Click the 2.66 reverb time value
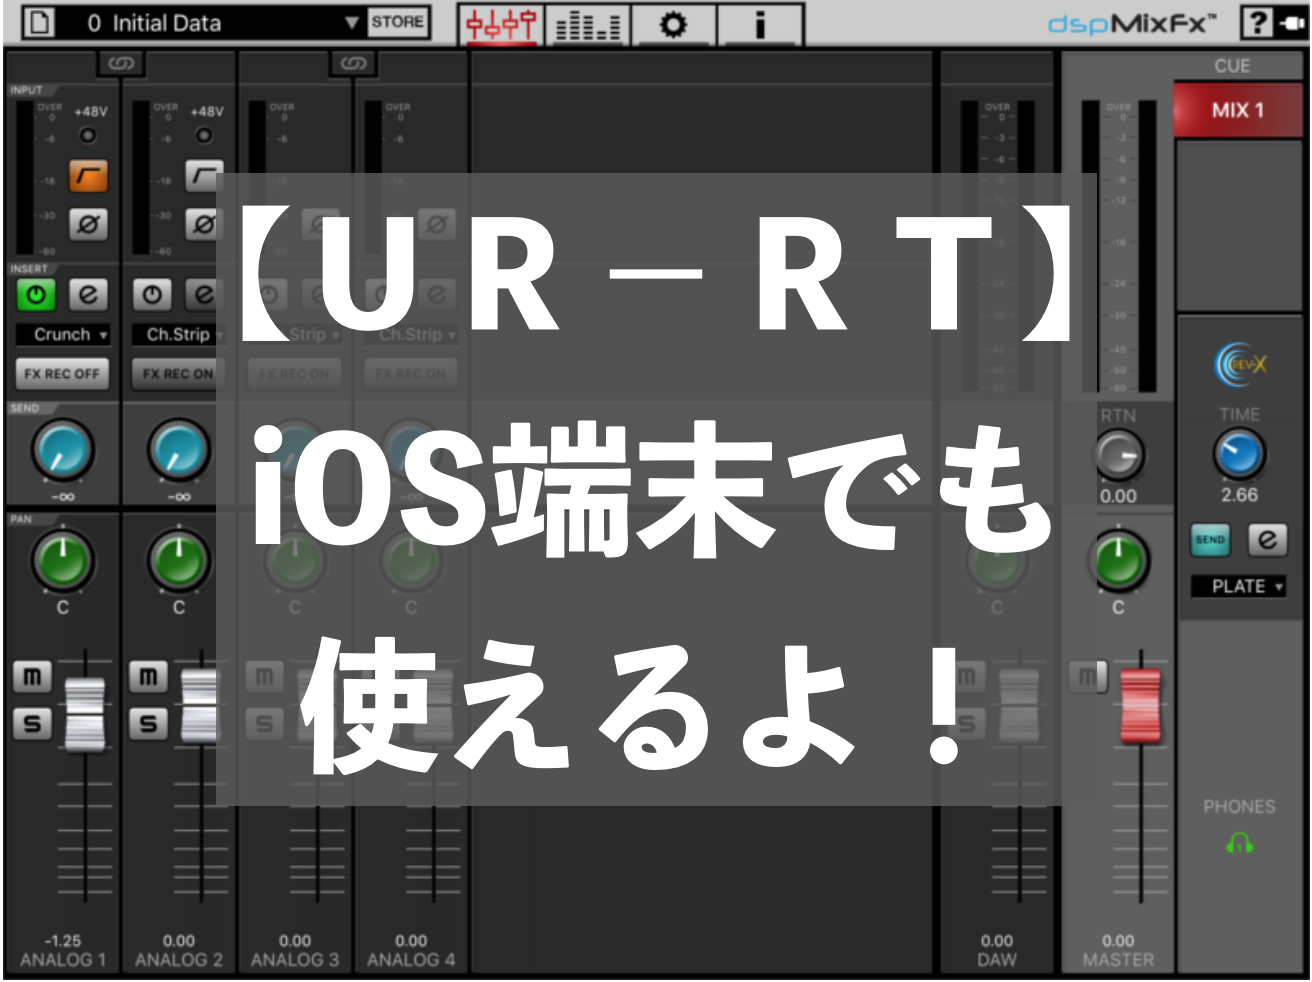This screenshot has width=1312, height=982. point(1239,495)
